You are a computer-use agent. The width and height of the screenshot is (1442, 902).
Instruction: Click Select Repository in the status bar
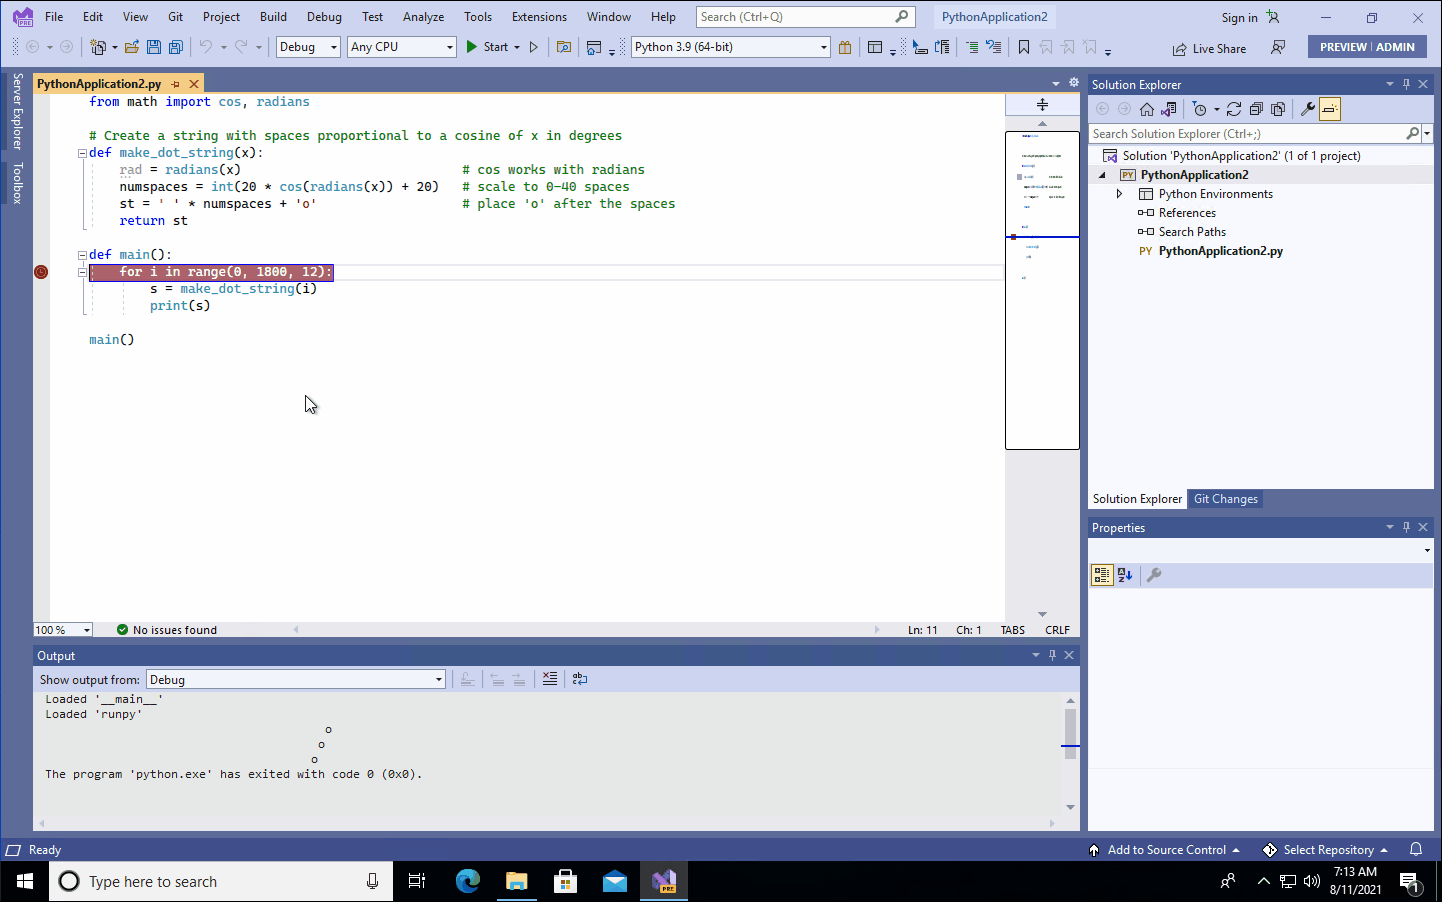[1326, 850]
